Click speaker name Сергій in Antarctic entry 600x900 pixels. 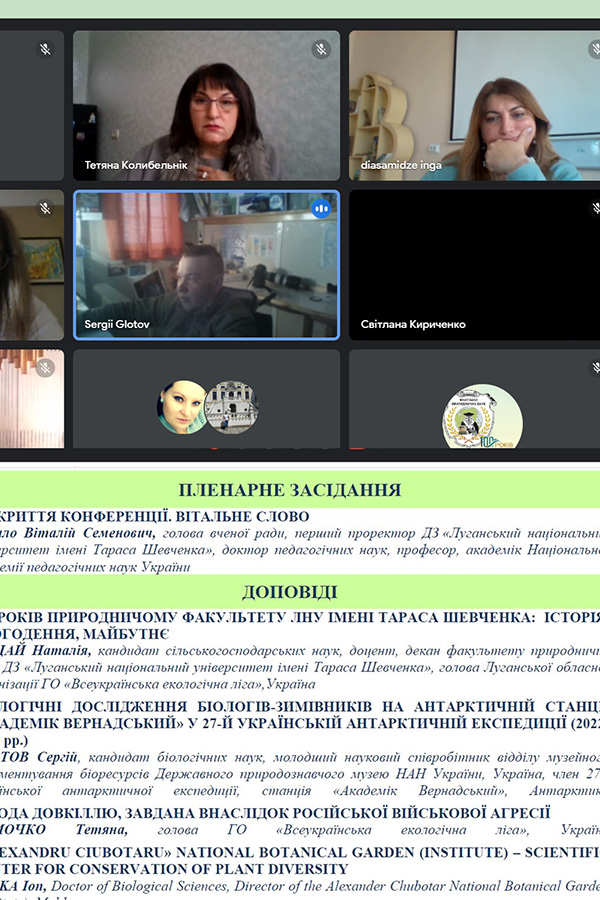coord(57,758)
